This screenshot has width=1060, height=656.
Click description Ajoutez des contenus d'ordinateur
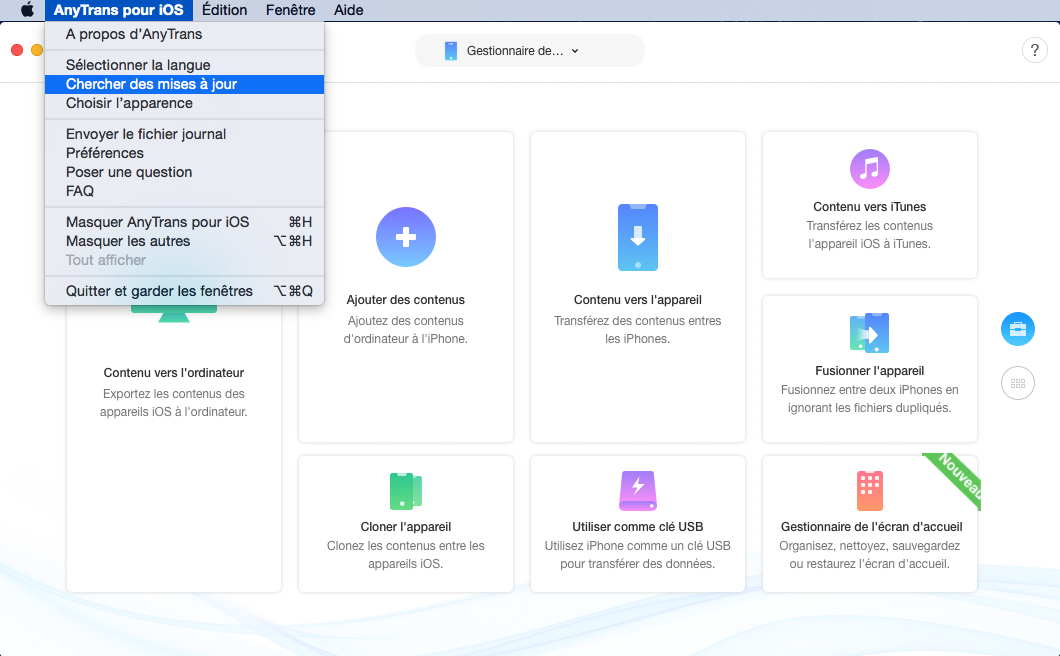406,330
